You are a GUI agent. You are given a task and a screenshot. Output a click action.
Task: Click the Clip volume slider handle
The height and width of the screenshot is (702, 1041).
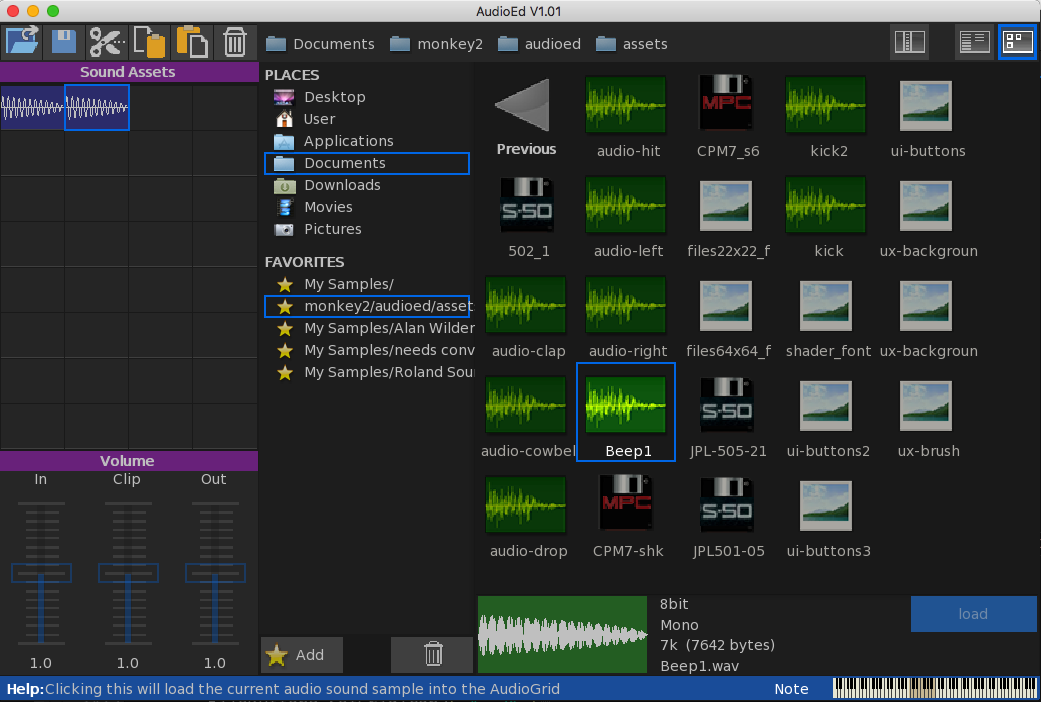[127, 573]
